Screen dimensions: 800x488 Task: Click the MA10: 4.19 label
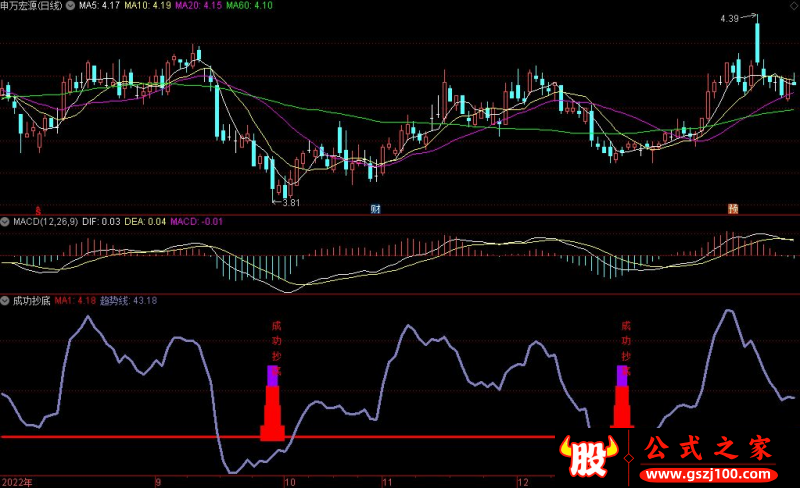tap(148, 6)
